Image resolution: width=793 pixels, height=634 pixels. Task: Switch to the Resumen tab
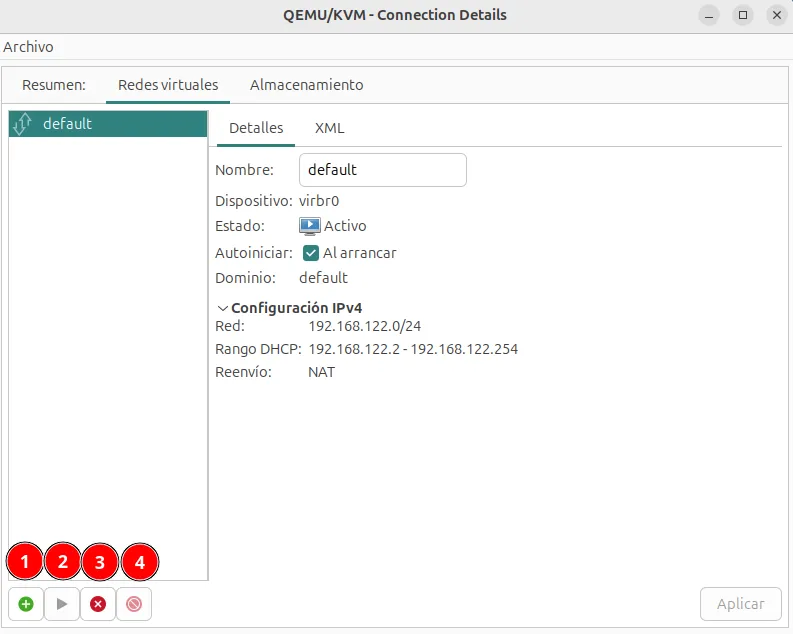pos(54,85)
